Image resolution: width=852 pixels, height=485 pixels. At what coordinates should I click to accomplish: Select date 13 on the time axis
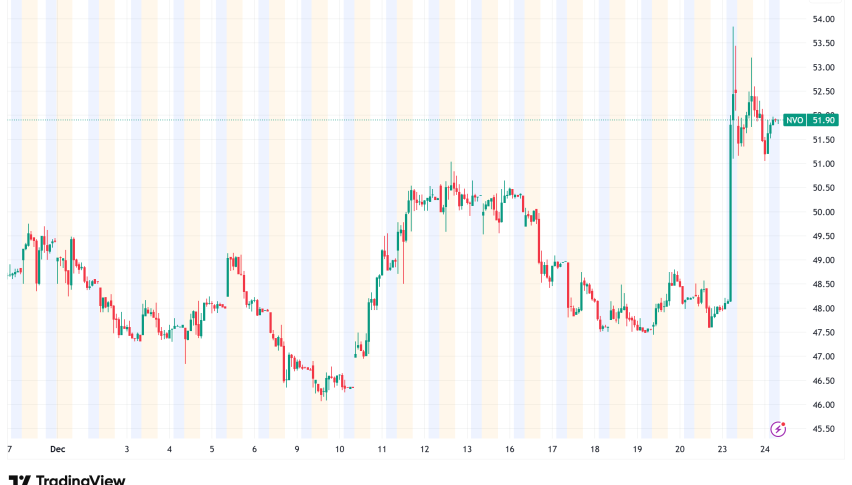tap(467, 451)
